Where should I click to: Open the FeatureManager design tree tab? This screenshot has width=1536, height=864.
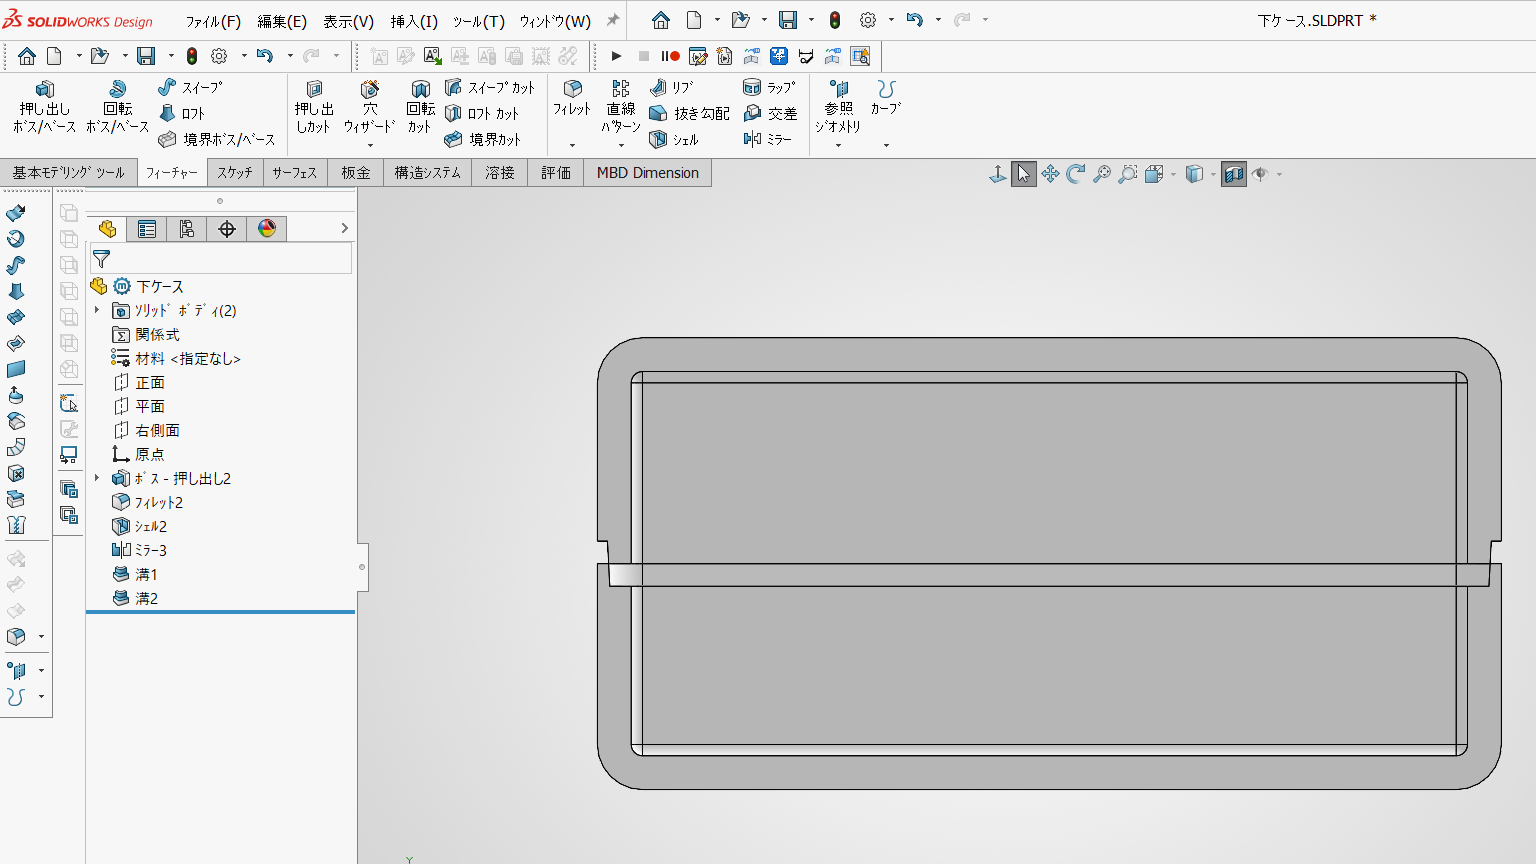tap(107, 229)
